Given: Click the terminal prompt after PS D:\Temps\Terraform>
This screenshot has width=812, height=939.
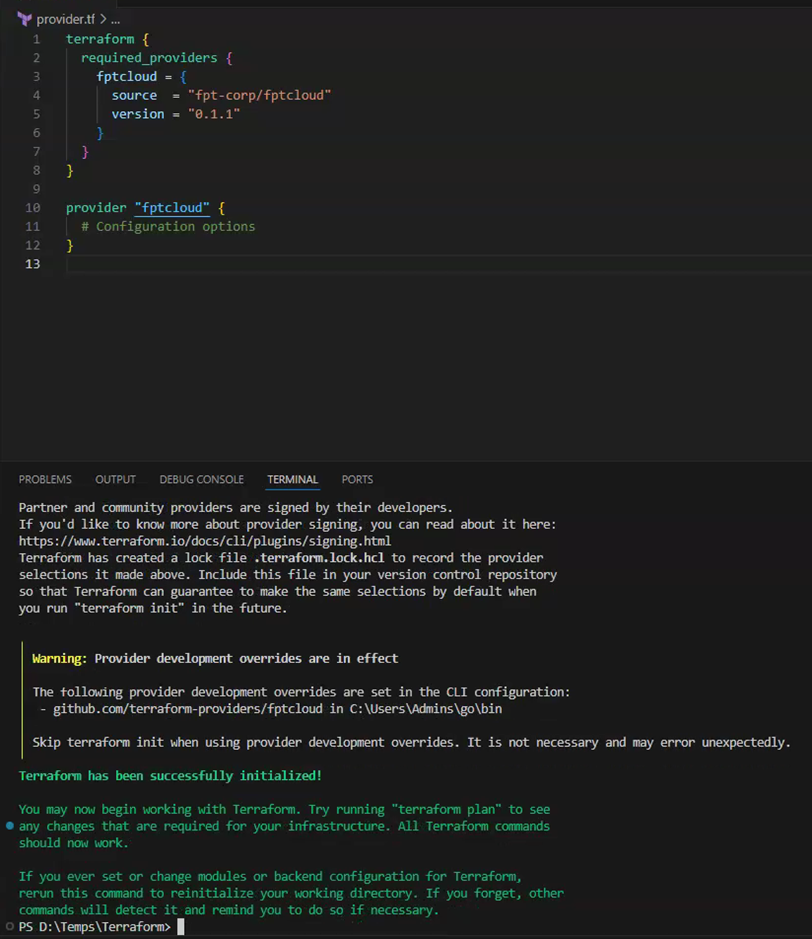Looking at the screenshot, I should click(x=181, y=927).
